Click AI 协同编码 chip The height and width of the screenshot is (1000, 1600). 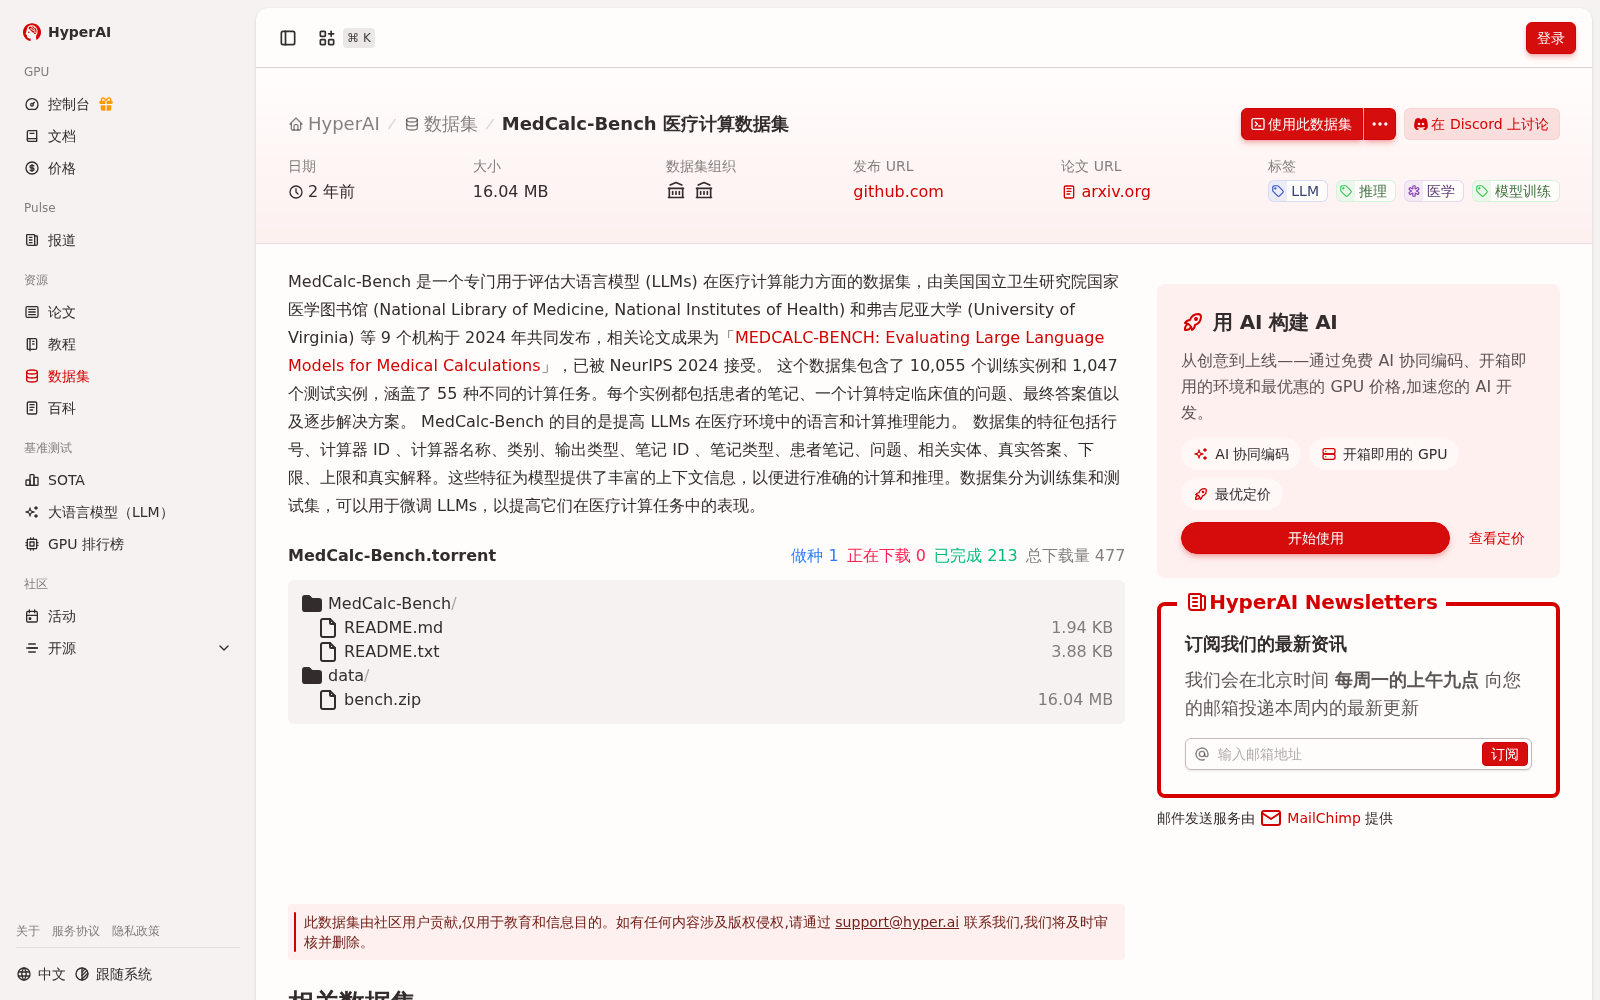1241,454
